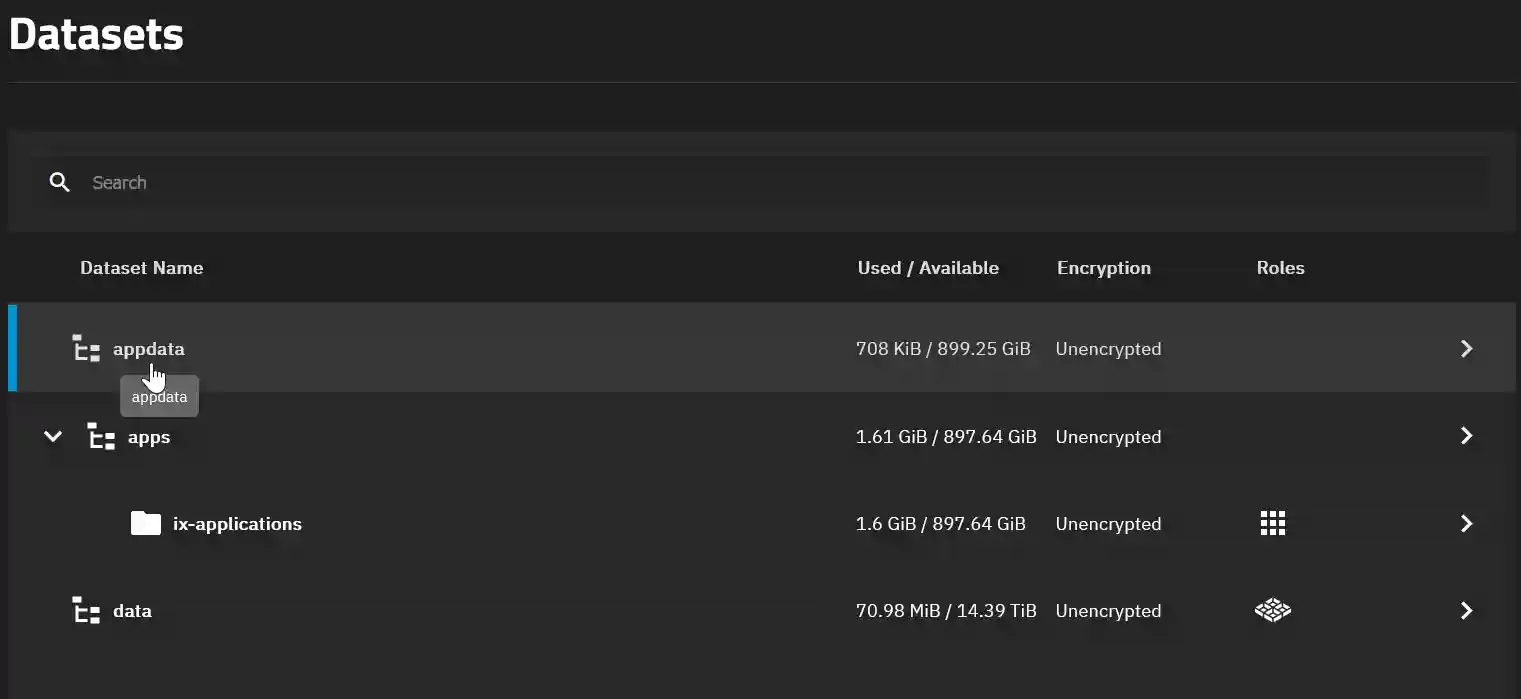Collapse the apps dataset tree
This screenshot has width=1521, height=699.
click(x=53, y=436)
